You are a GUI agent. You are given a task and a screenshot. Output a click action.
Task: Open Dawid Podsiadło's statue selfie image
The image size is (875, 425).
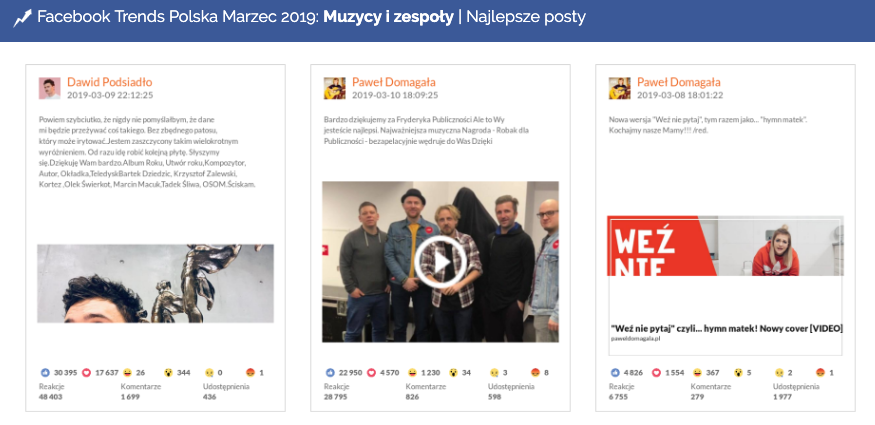(x=156, y=283)
